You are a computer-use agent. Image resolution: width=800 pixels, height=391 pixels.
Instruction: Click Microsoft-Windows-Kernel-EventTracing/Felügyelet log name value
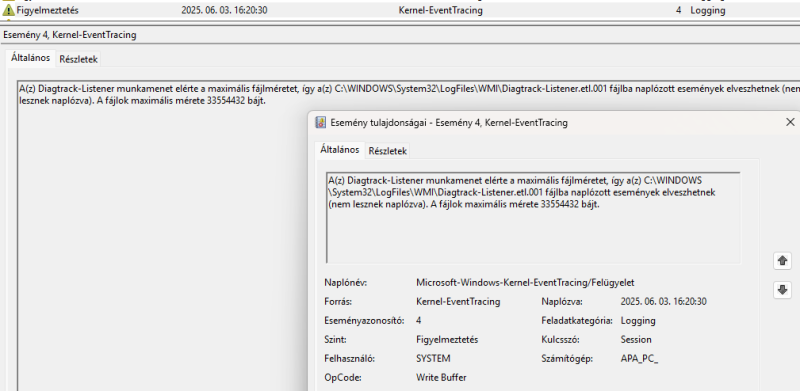tap(525, 282)
